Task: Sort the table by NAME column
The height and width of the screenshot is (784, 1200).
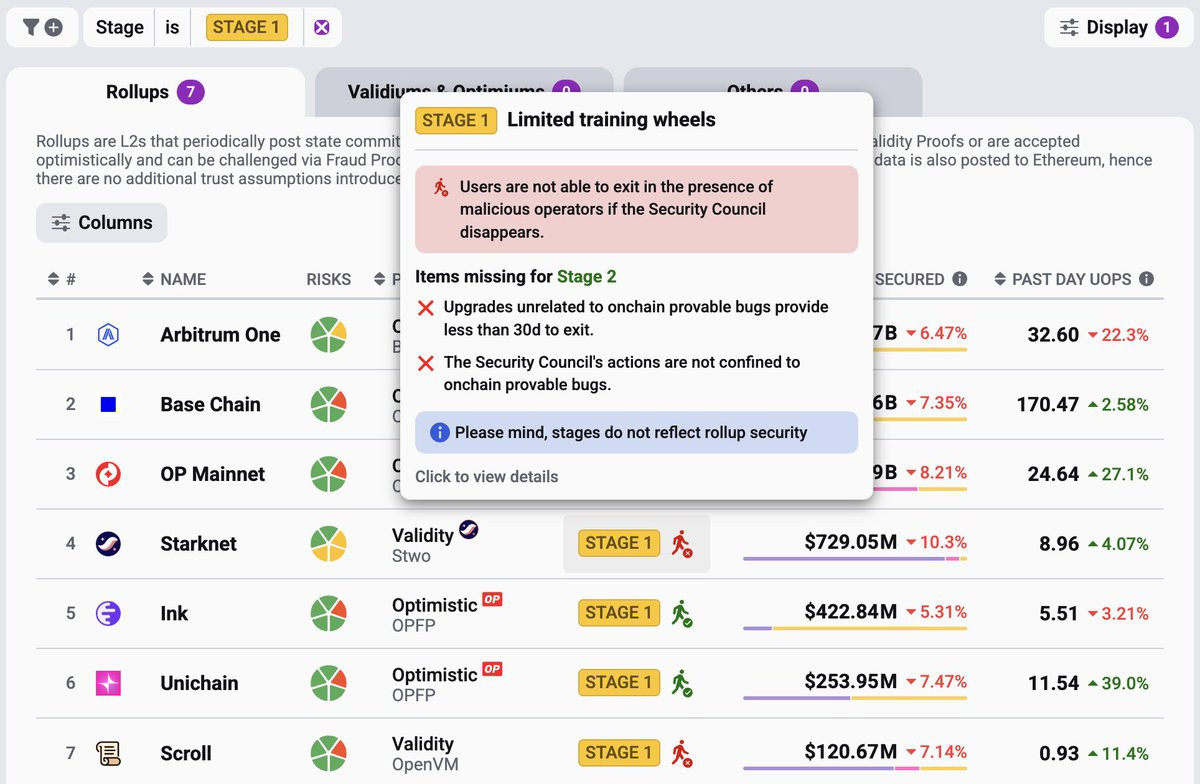Action: (174, 279)
